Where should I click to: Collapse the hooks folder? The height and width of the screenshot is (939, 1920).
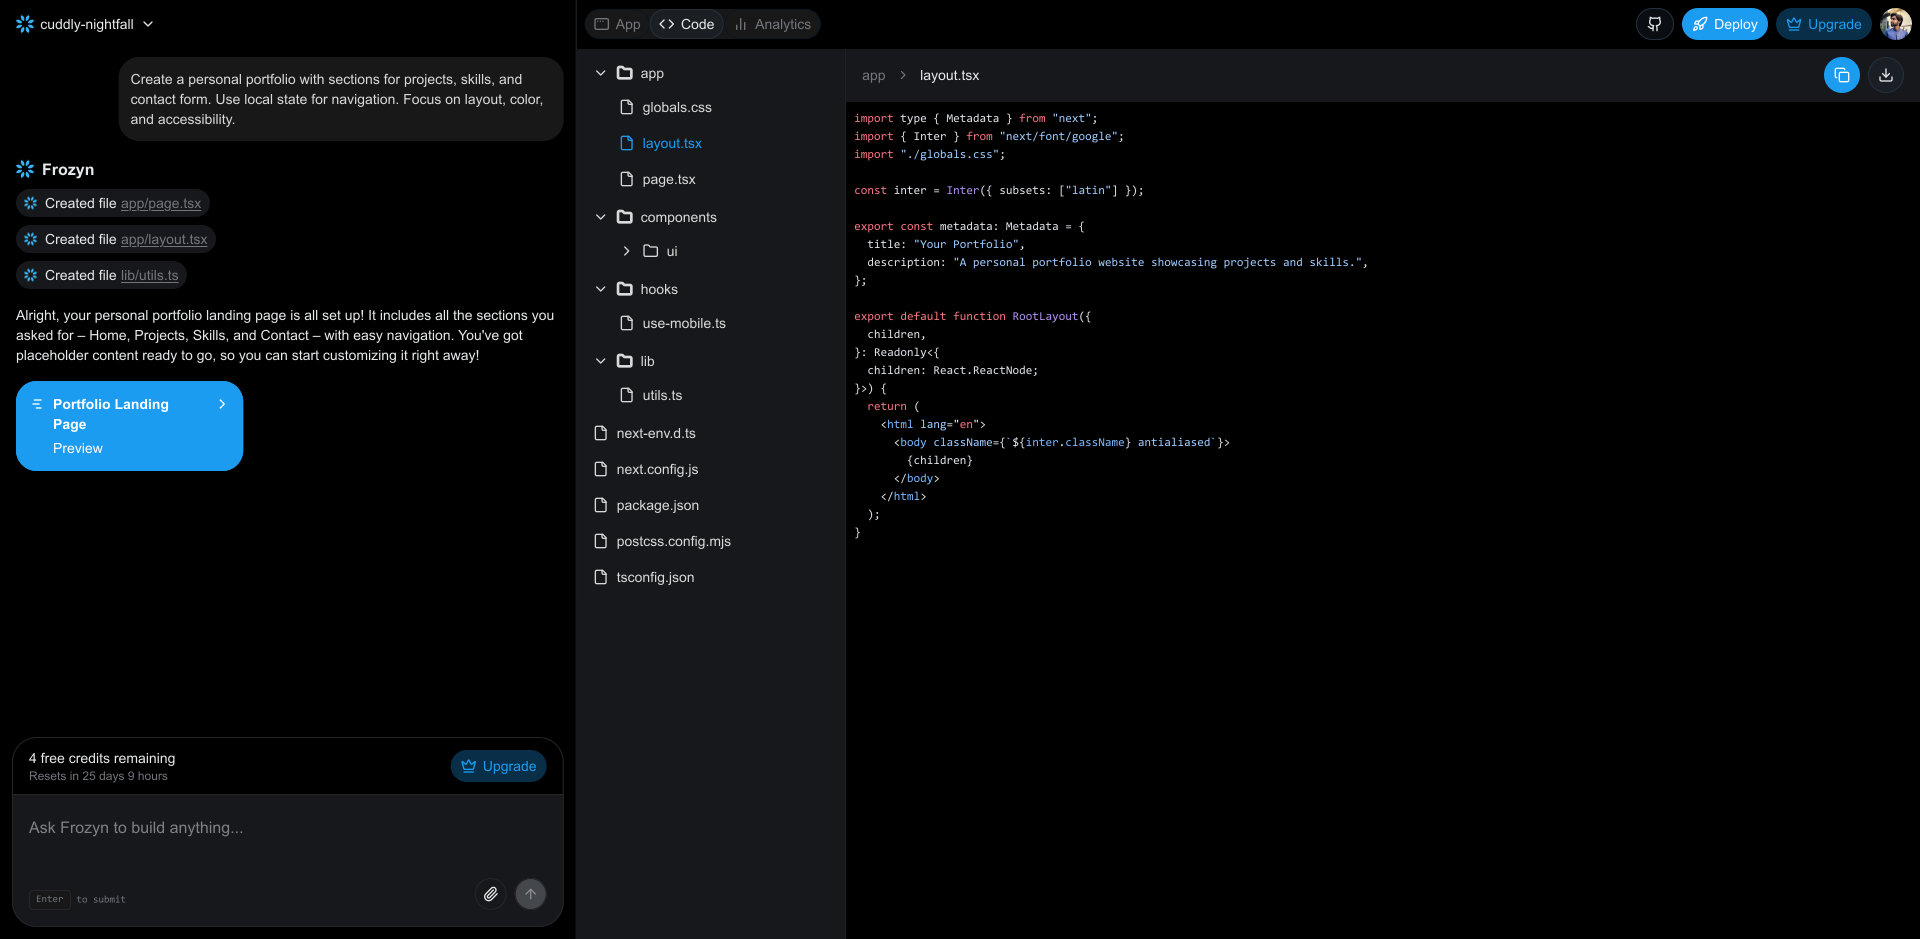tap(600, 289)
